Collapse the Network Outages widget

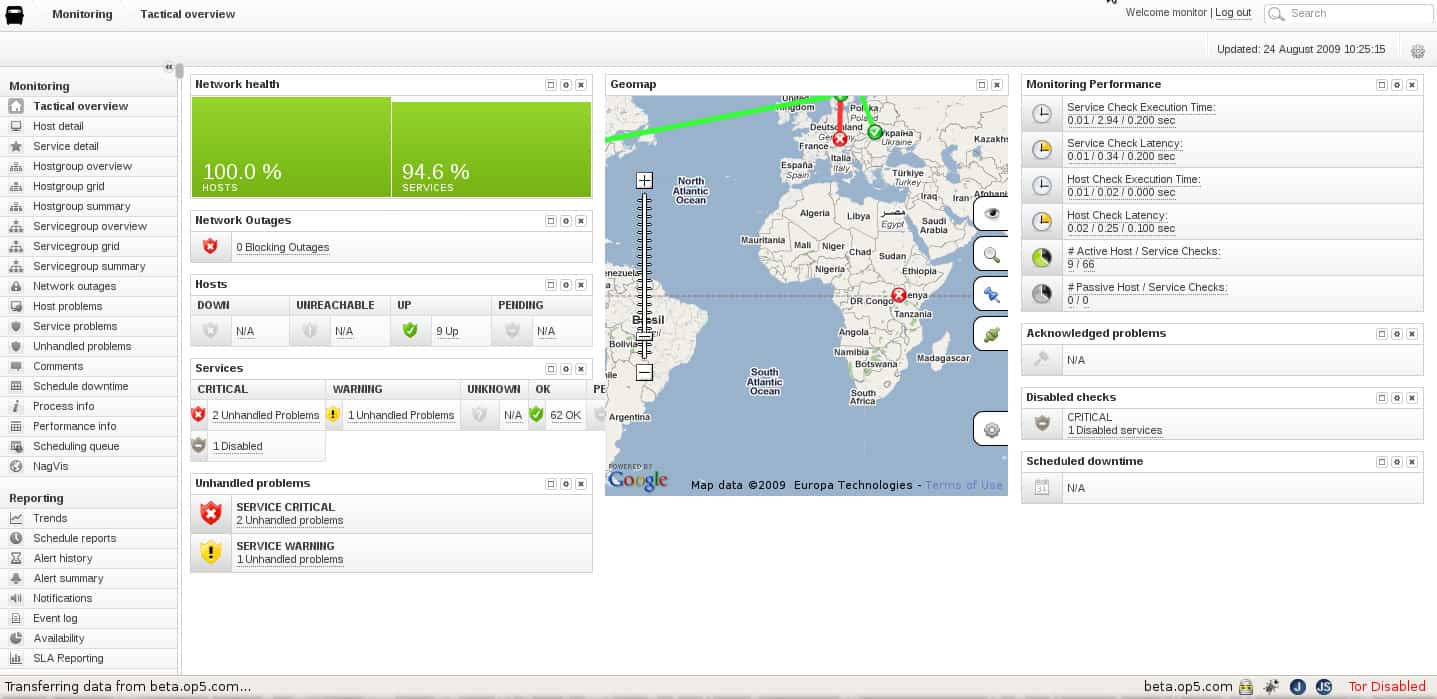[551, 221]
